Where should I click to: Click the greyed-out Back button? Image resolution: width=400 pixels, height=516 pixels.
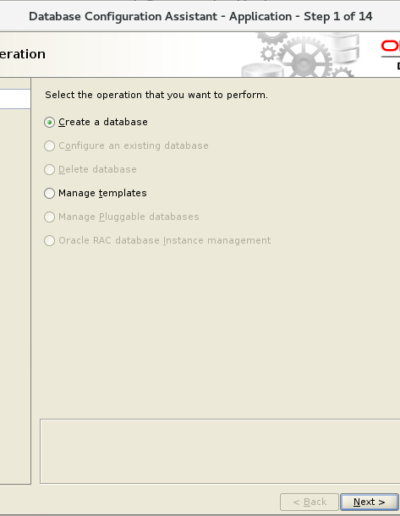[x=309, y=502]
